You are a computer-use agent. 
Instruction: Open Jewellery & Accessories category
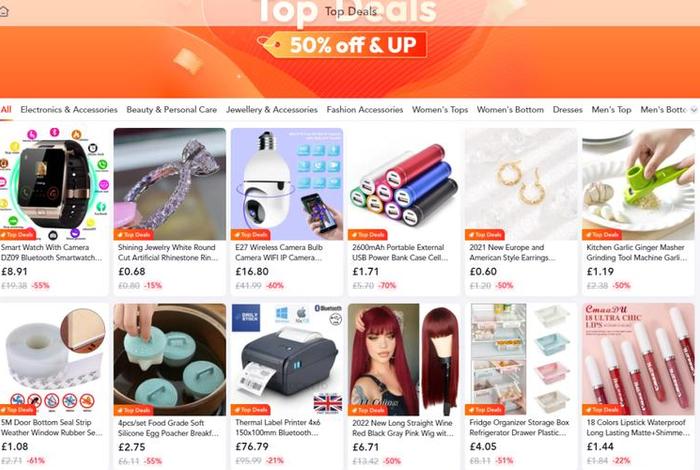click(x=271, y=110)
